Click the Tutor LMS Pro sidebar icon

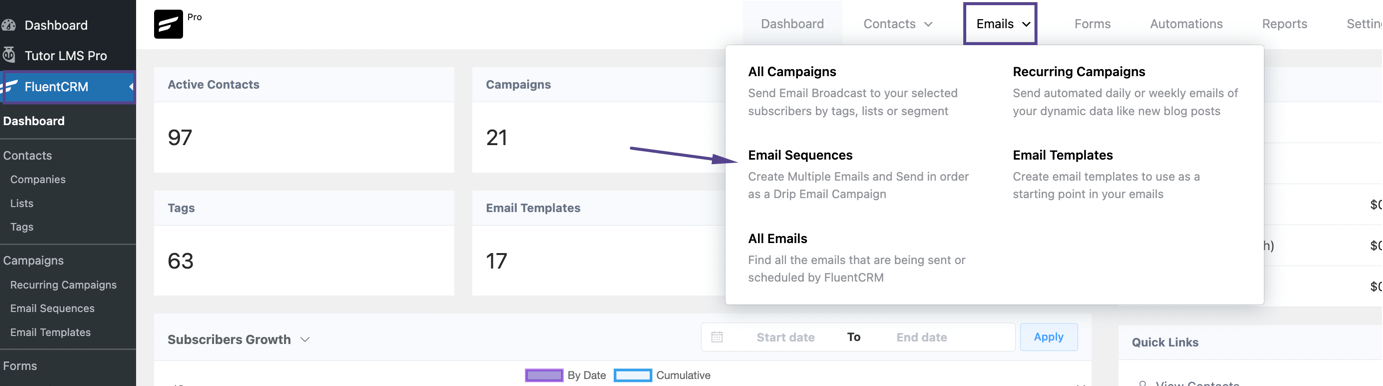click(x=9, y=55)
